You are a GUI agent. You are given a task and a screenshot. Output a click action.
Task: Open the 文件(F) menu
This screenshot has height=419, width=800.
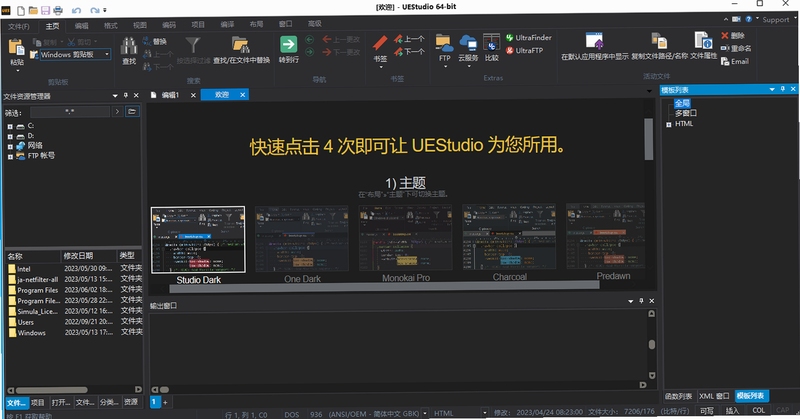(19, 26)
